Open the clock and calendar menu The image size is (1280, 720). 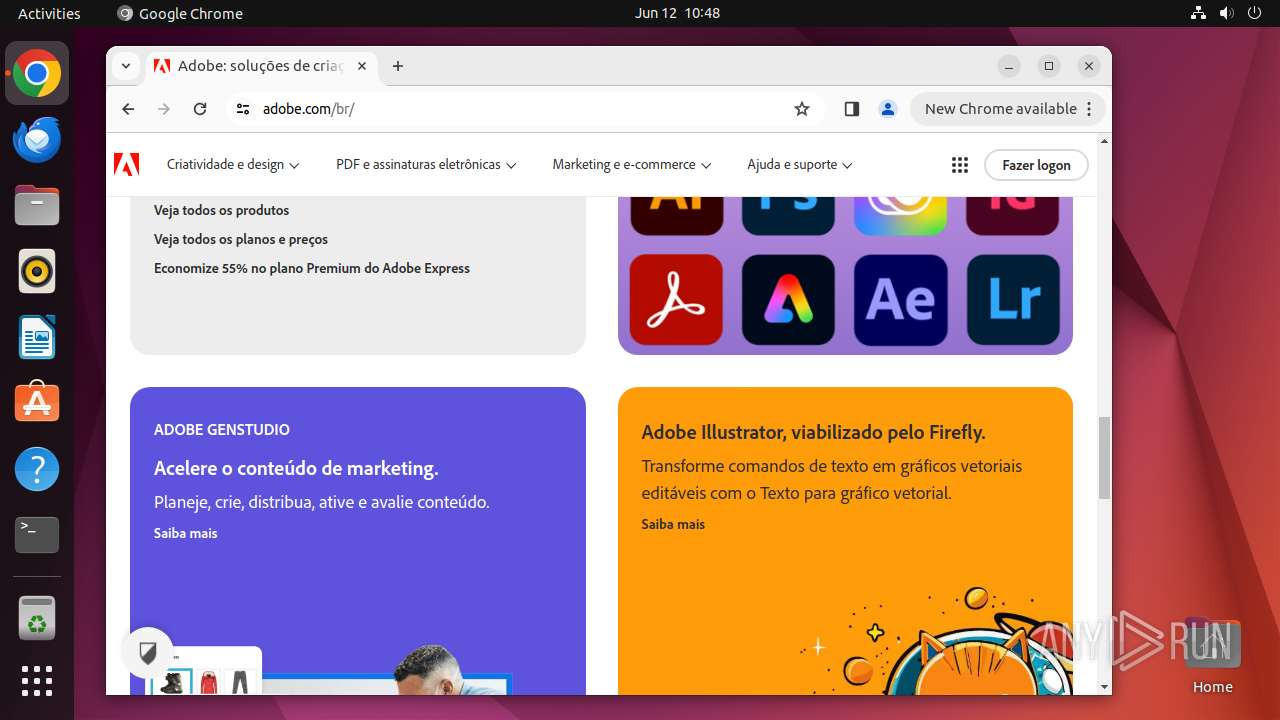click(677, 13)
